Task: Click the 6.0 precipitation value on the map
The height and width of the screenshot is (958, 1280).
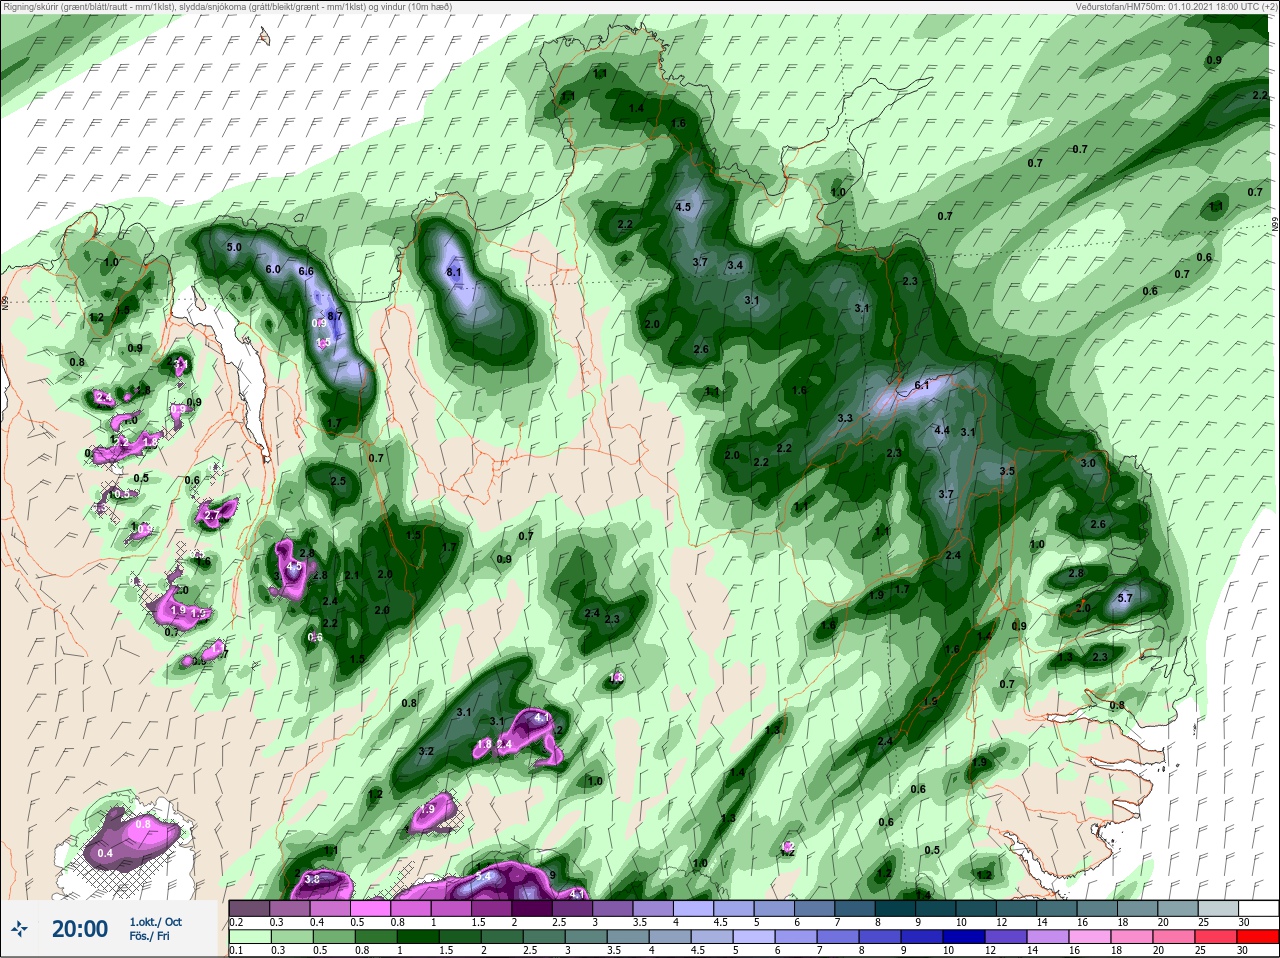Action: coord(273,270)
